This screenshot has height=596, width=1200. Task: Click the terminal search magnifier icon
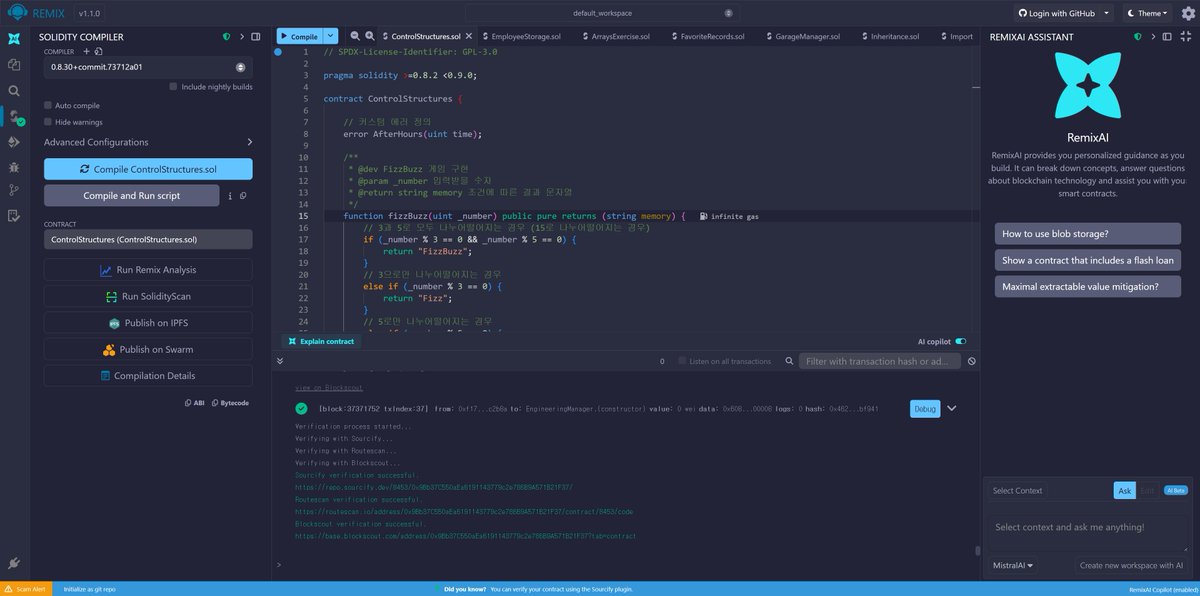point(789,361)
